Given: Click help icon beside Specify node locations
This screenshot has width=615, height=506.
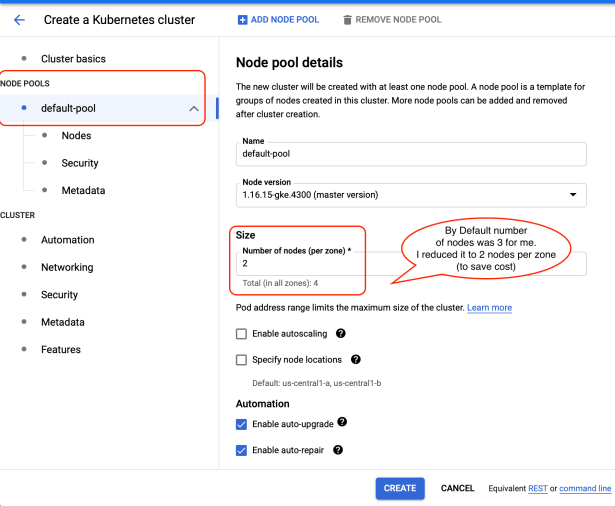Looking at the screenshot, I should point(356,359).
